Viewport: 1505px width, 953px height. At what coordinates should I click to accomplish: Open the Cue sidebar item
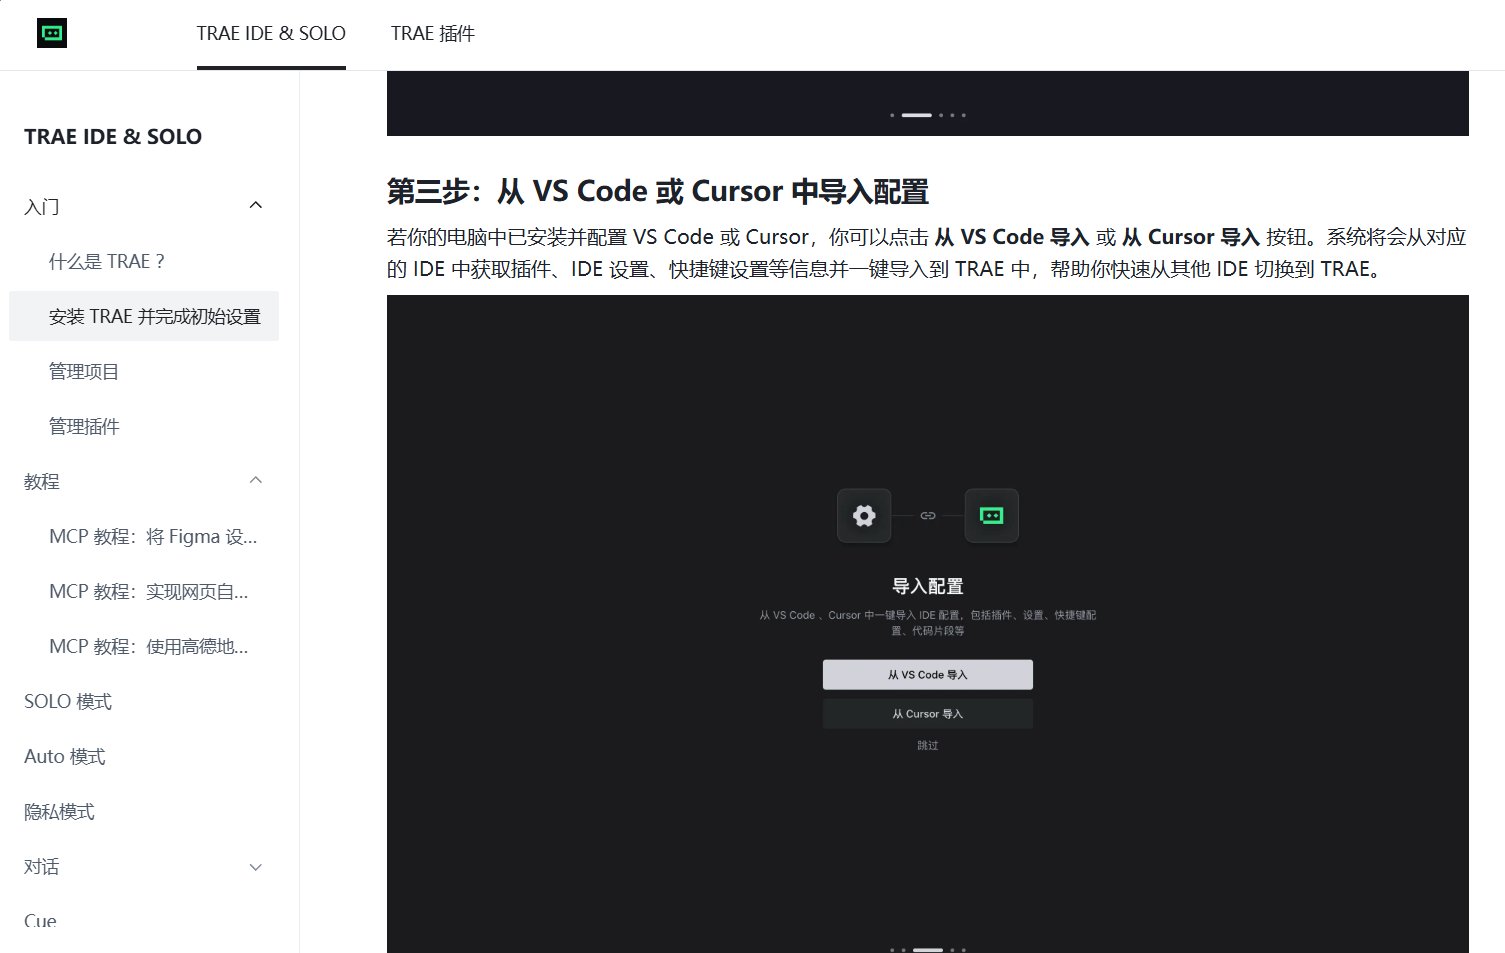[x=40, y=921]
